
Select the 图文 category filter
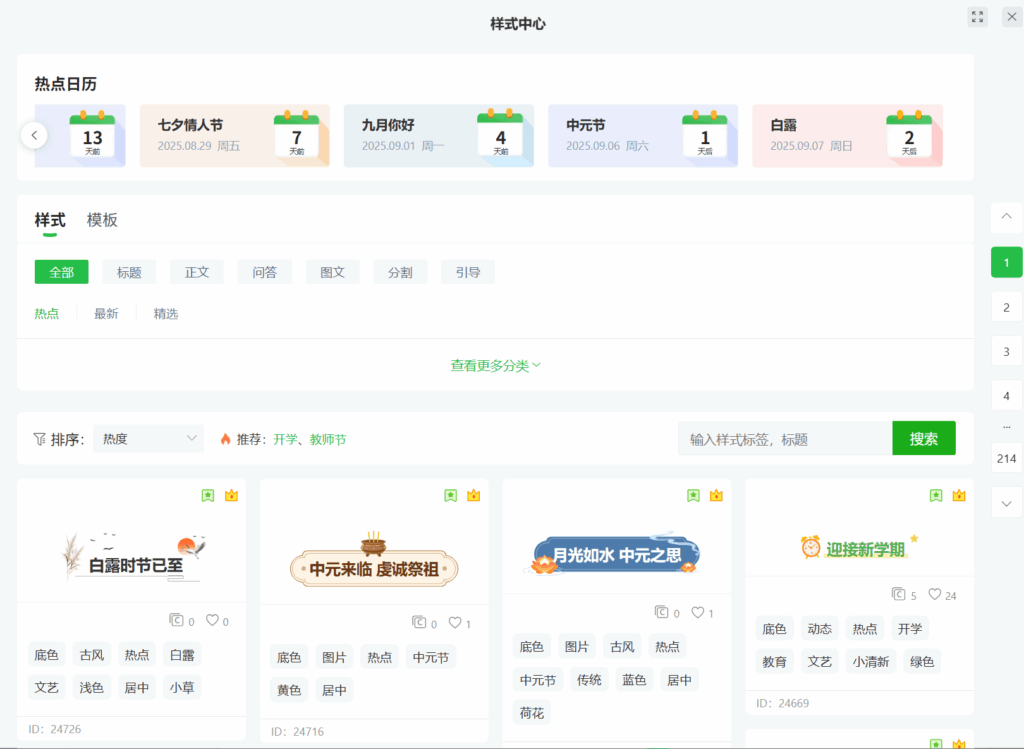pos(332,272)
